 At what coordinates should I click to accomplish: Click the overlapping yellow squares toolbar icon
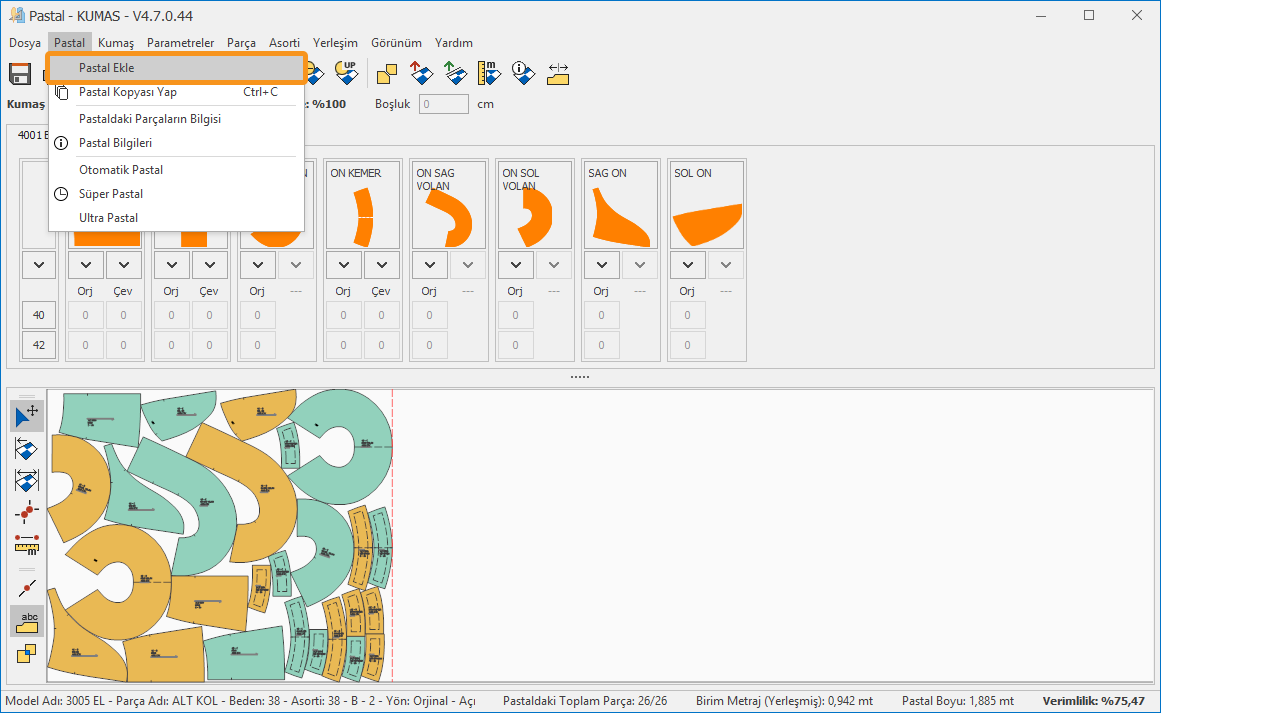[386, 73]
